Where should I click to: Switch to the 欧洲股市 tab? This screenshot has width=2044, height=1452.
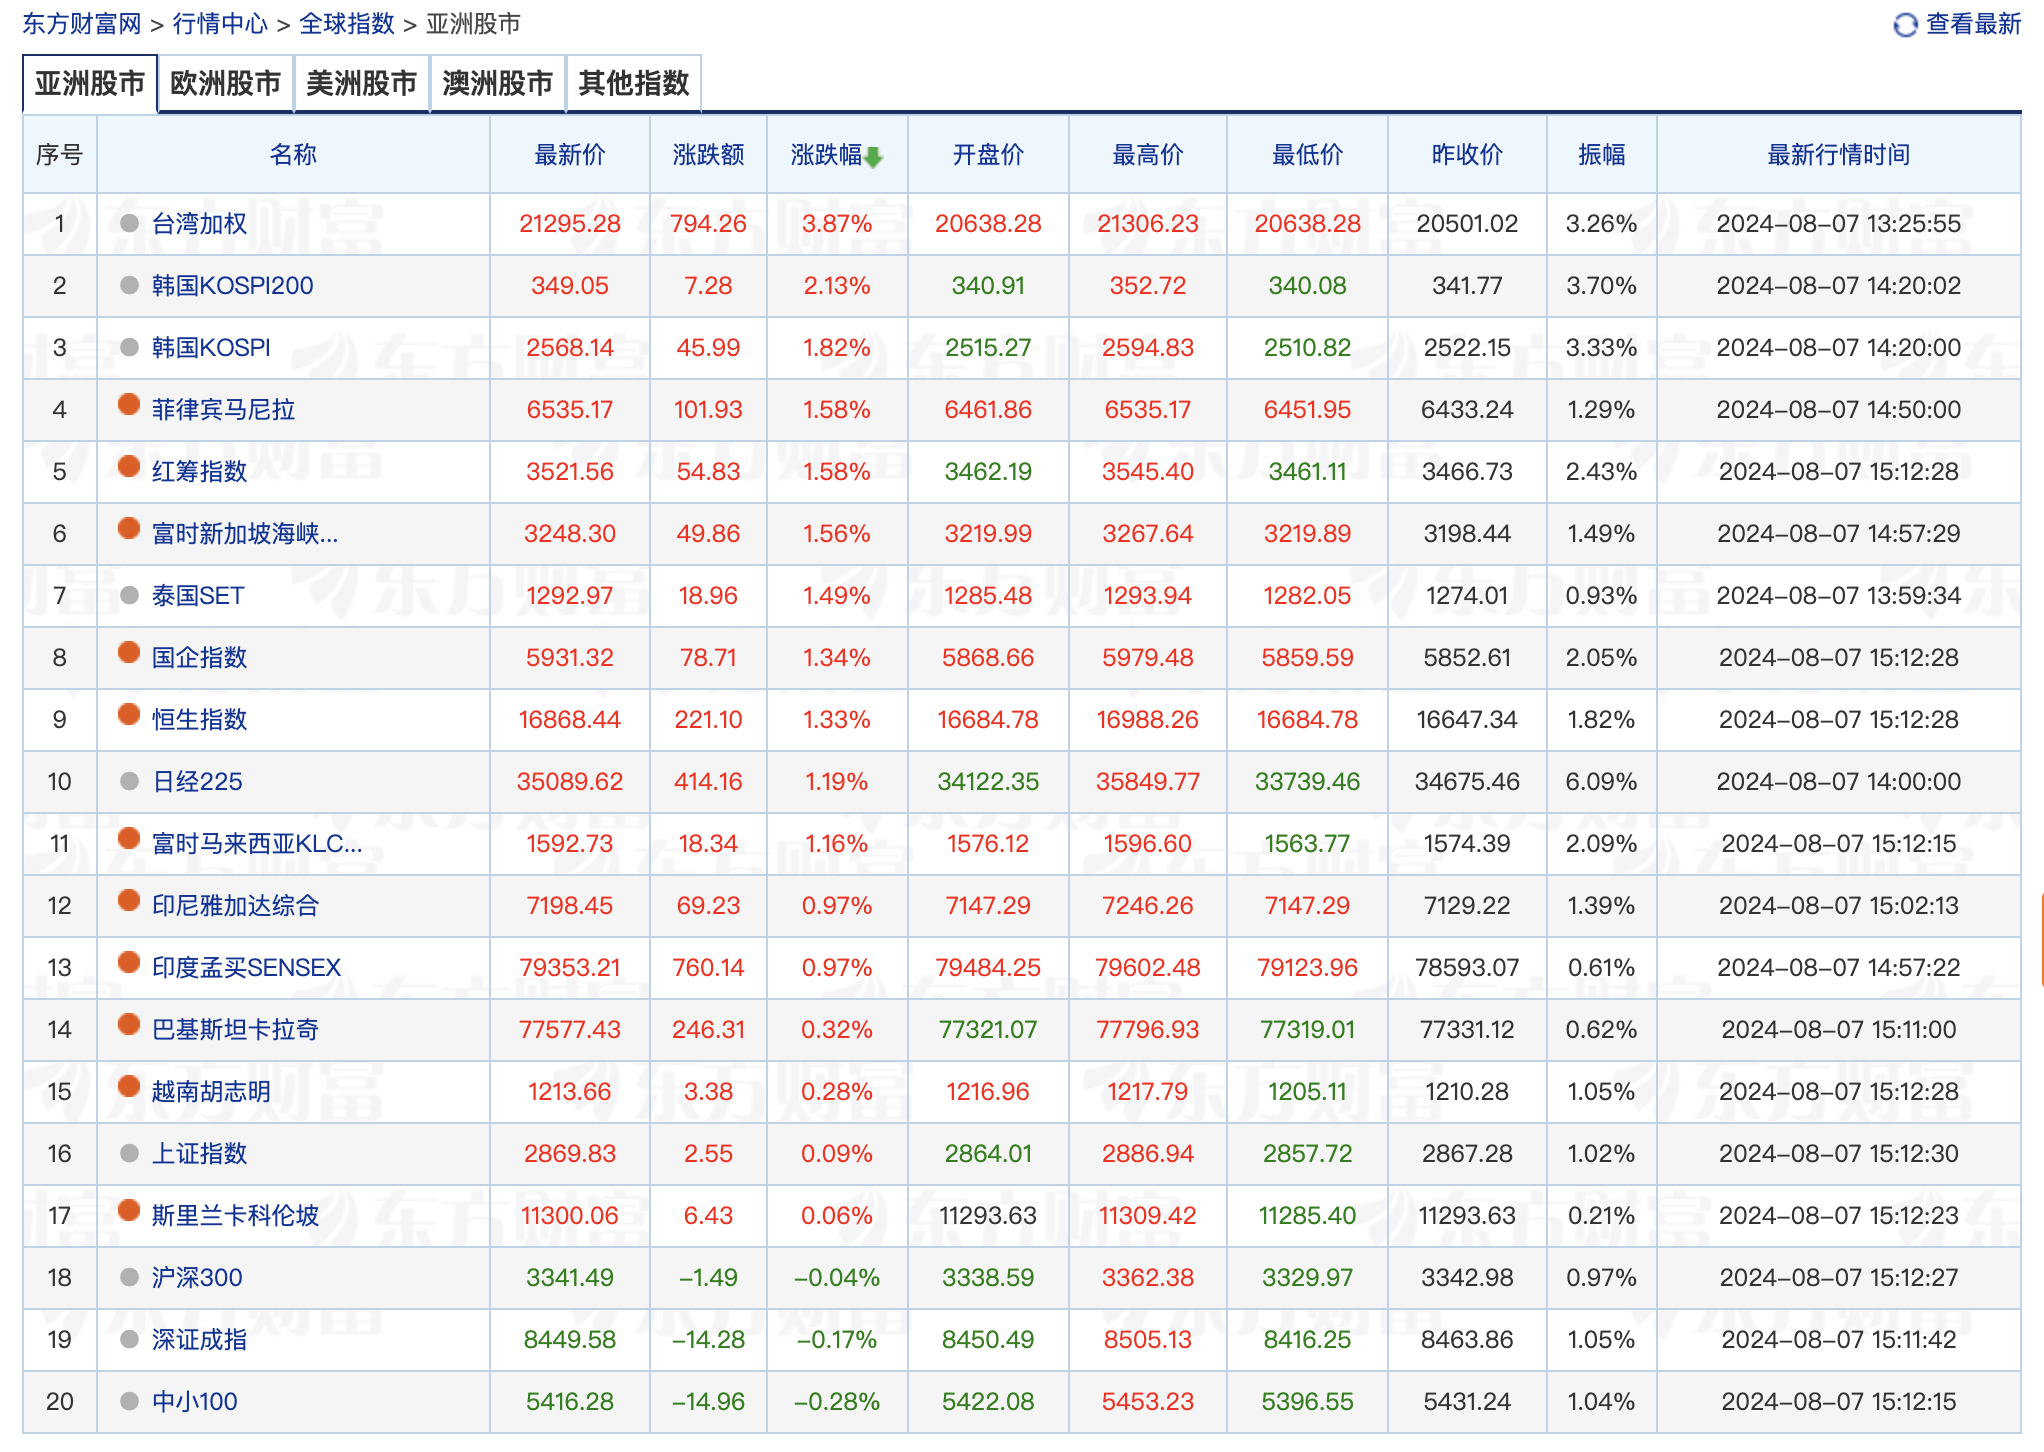(x=226, y=84)
